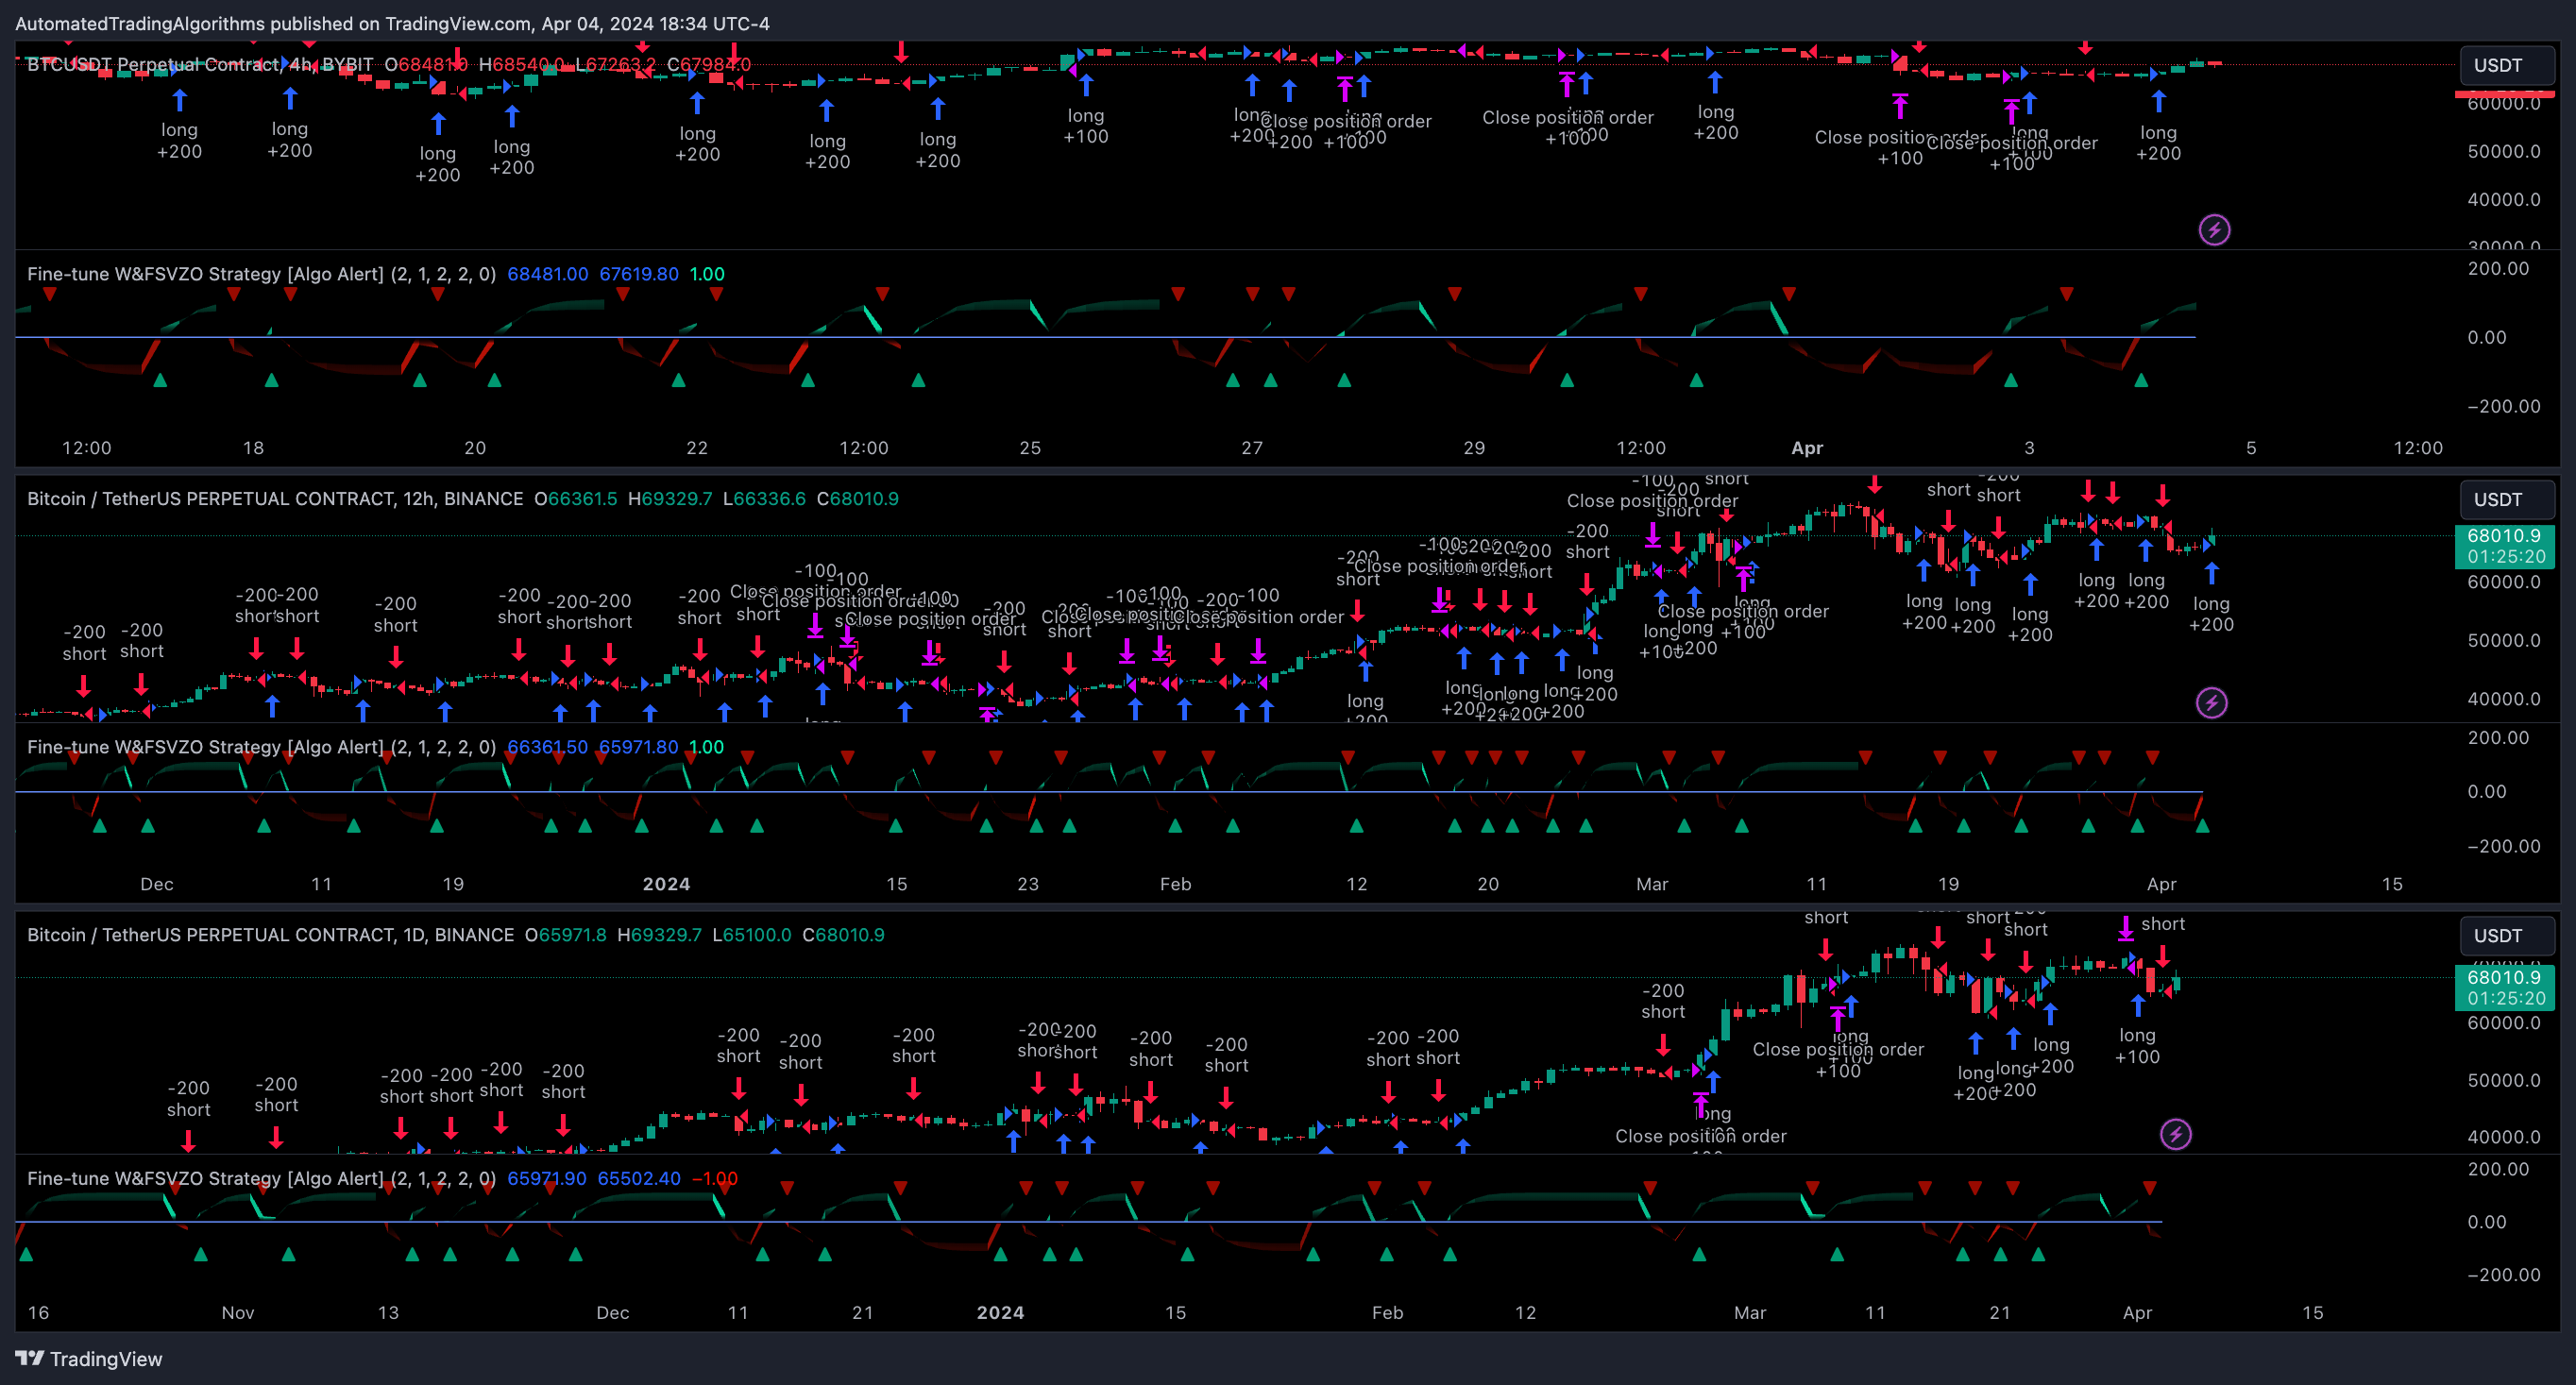This screenshot has width=2576, height=1385.
Task: Click the indicator value 65502.40 in the 1D pane
Action: (x=639, y=1178)
